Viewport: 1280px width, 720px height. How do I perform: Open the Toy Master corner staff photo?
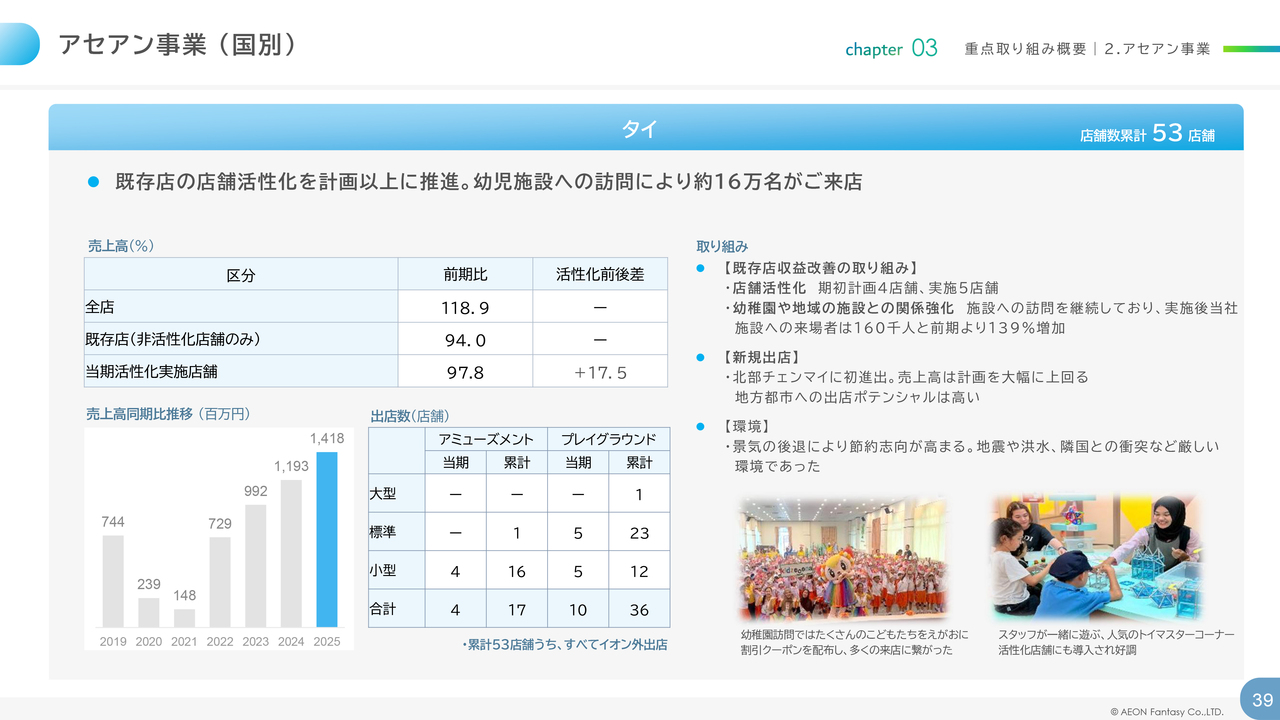coord(1099,558)
